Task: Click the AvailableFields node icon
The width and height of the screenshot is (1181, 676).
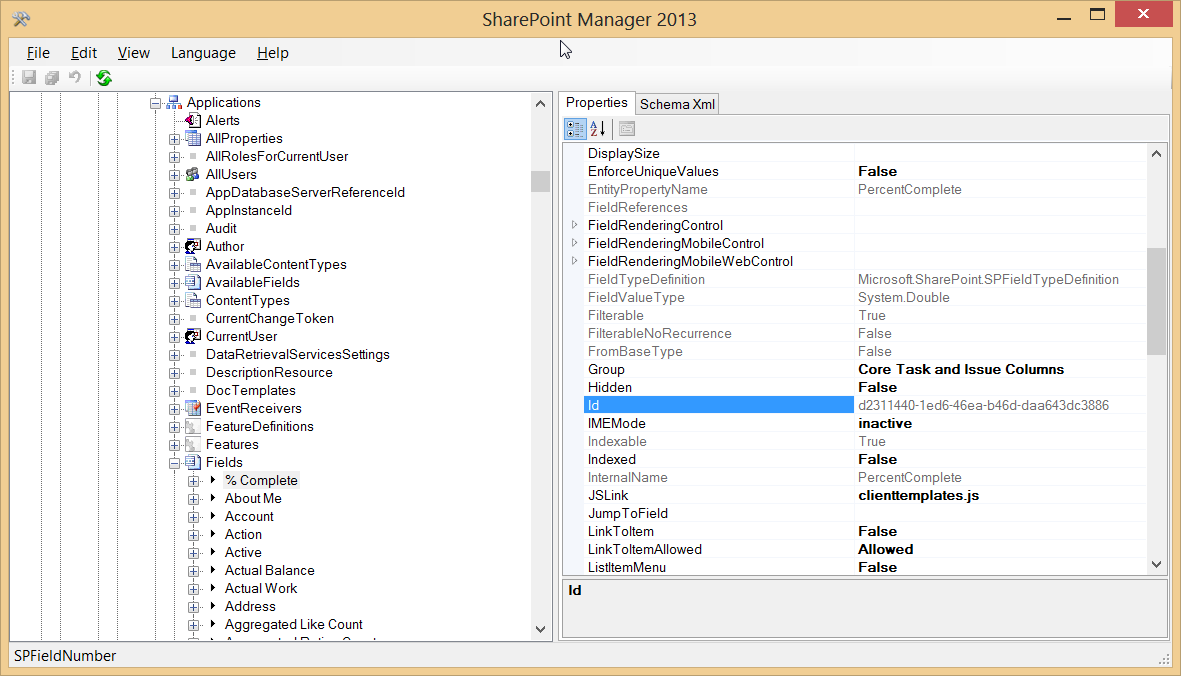Action: pos(193,282)
